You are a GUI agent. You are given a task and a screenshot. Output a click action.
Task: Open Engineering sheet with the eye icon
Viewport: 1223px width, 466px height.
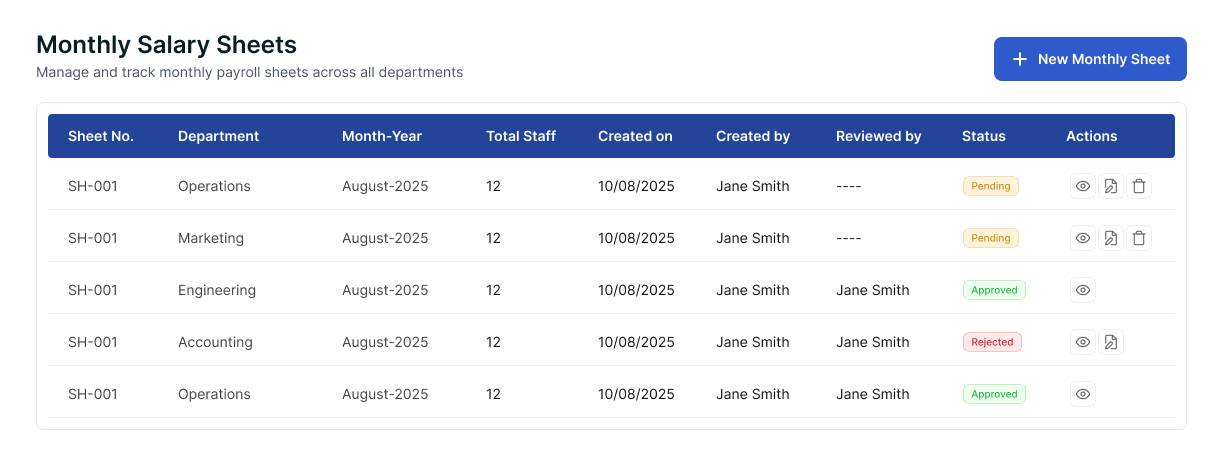[x=1082, y=290]
